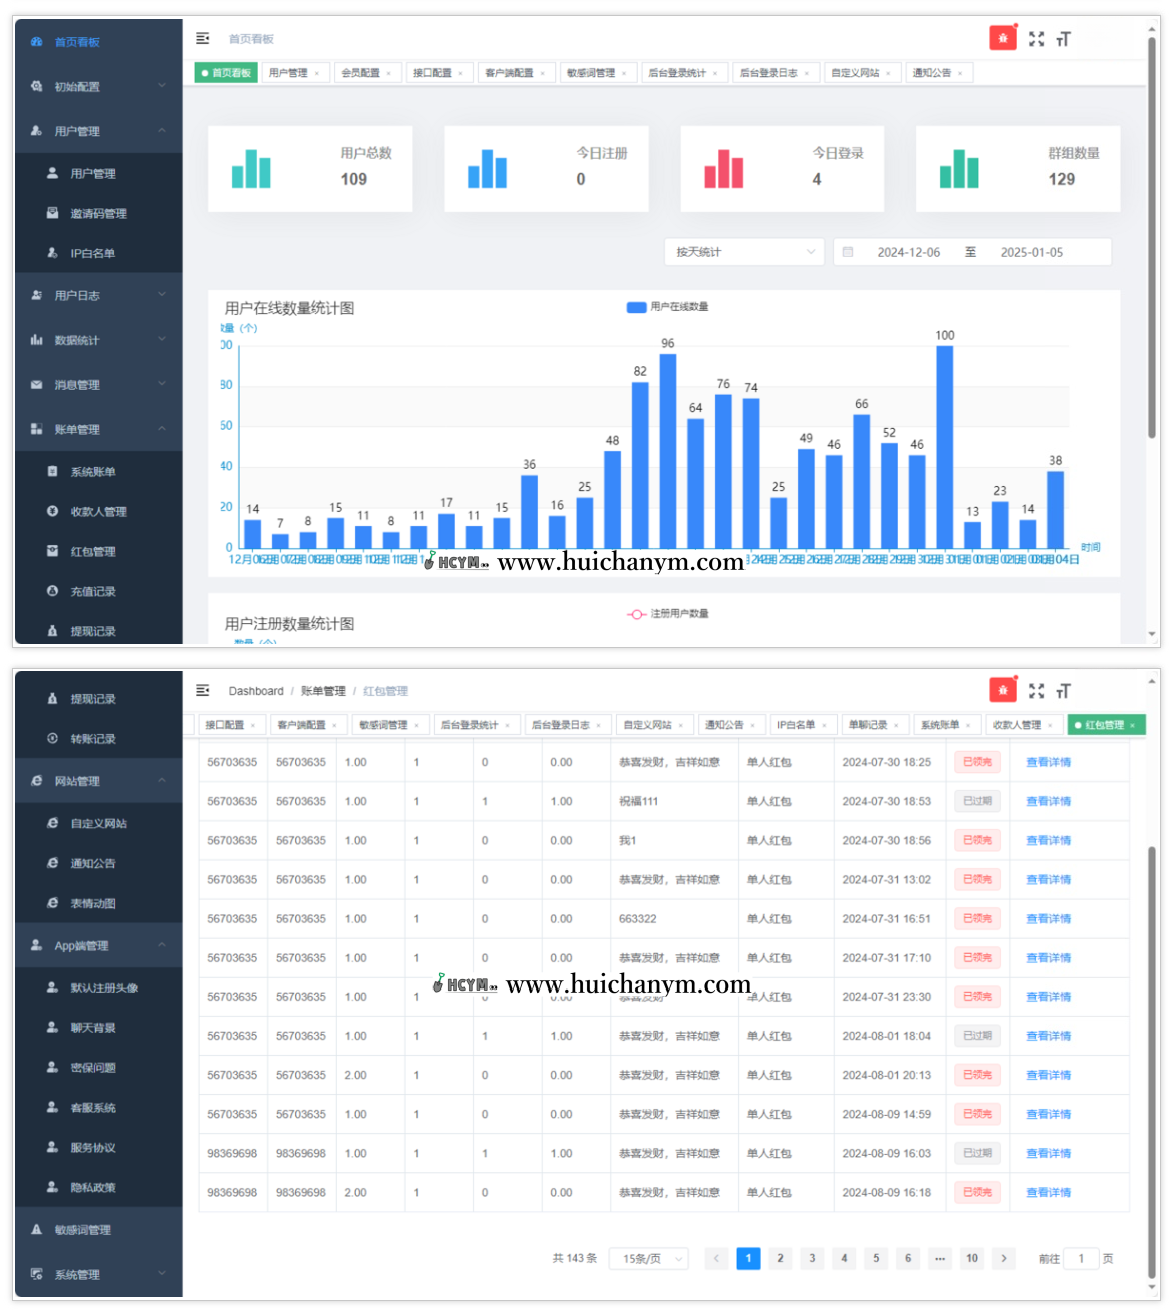Click the 2024-12-06 start date field

click(x=908, y=252)
